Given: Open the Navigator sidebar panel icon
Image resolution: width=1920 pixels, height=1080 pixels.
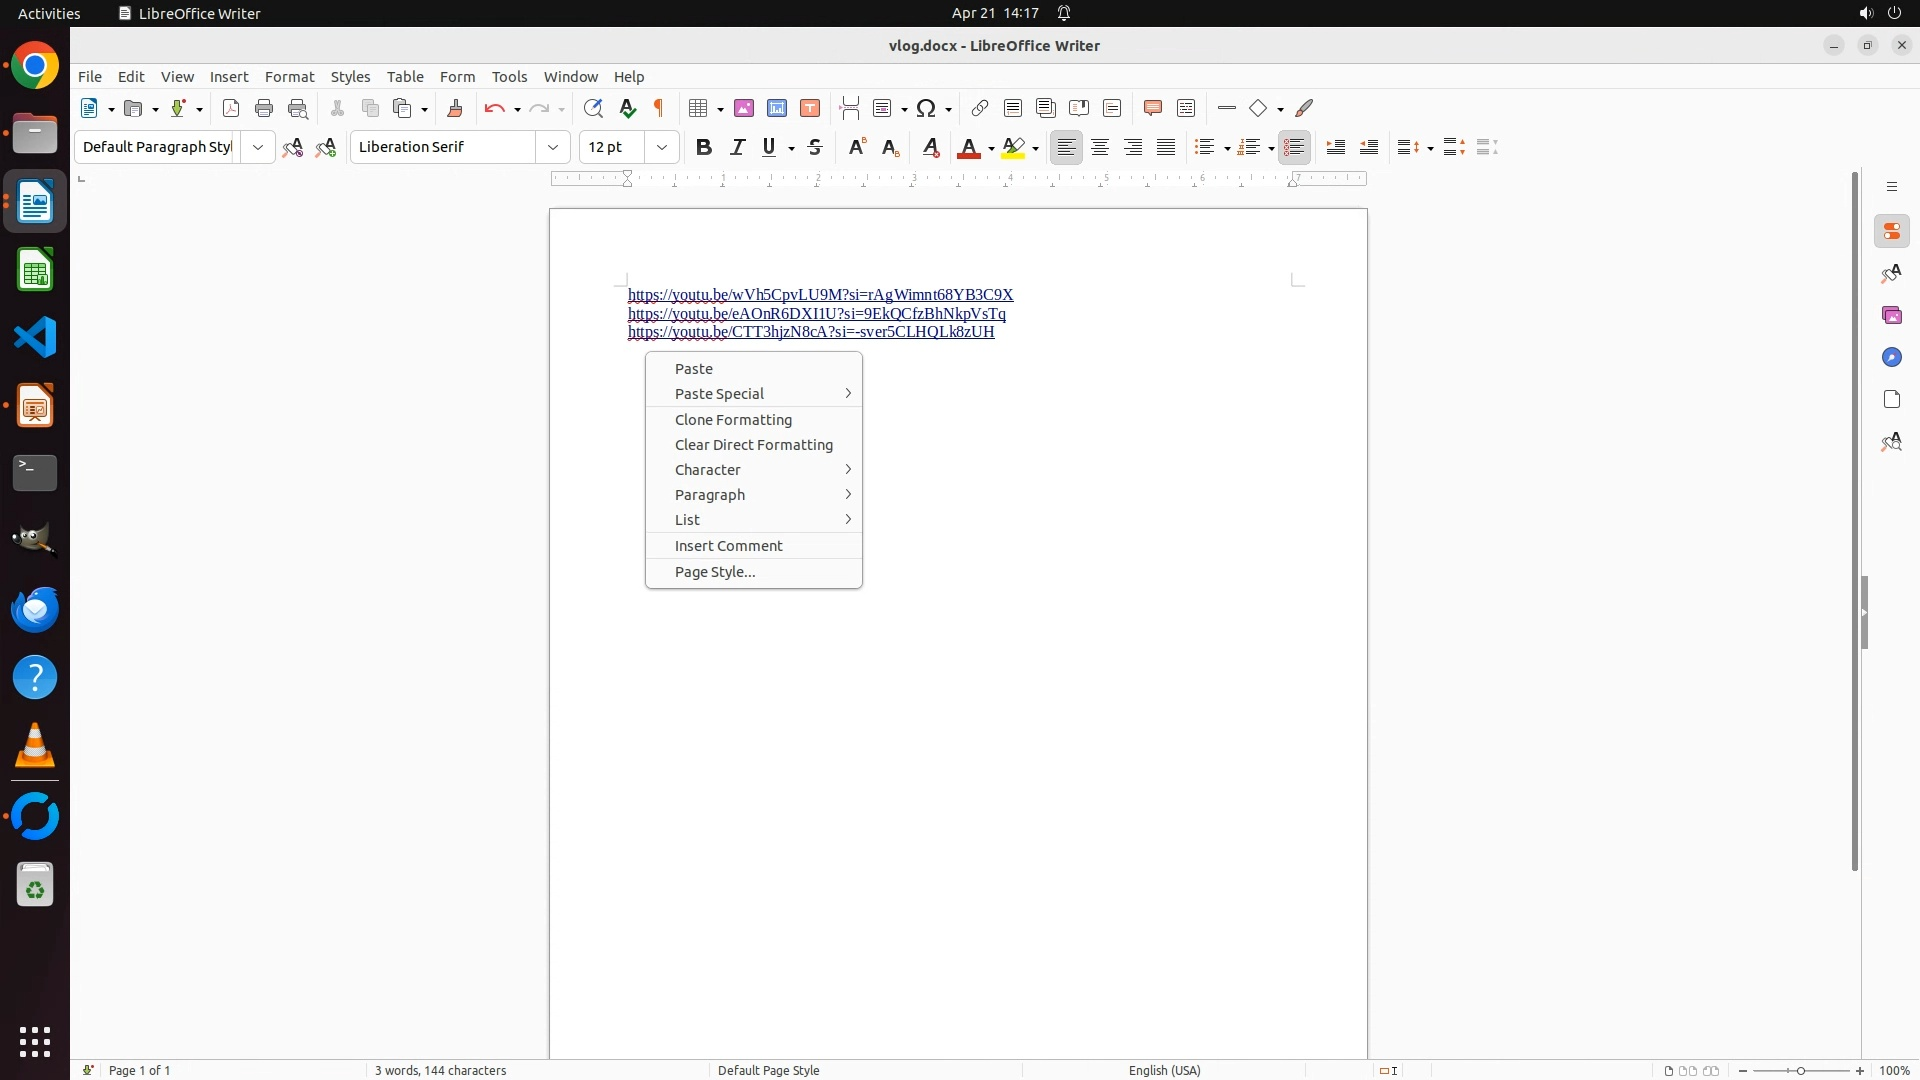Looking at the screenshot, I should coord(1891,357).
